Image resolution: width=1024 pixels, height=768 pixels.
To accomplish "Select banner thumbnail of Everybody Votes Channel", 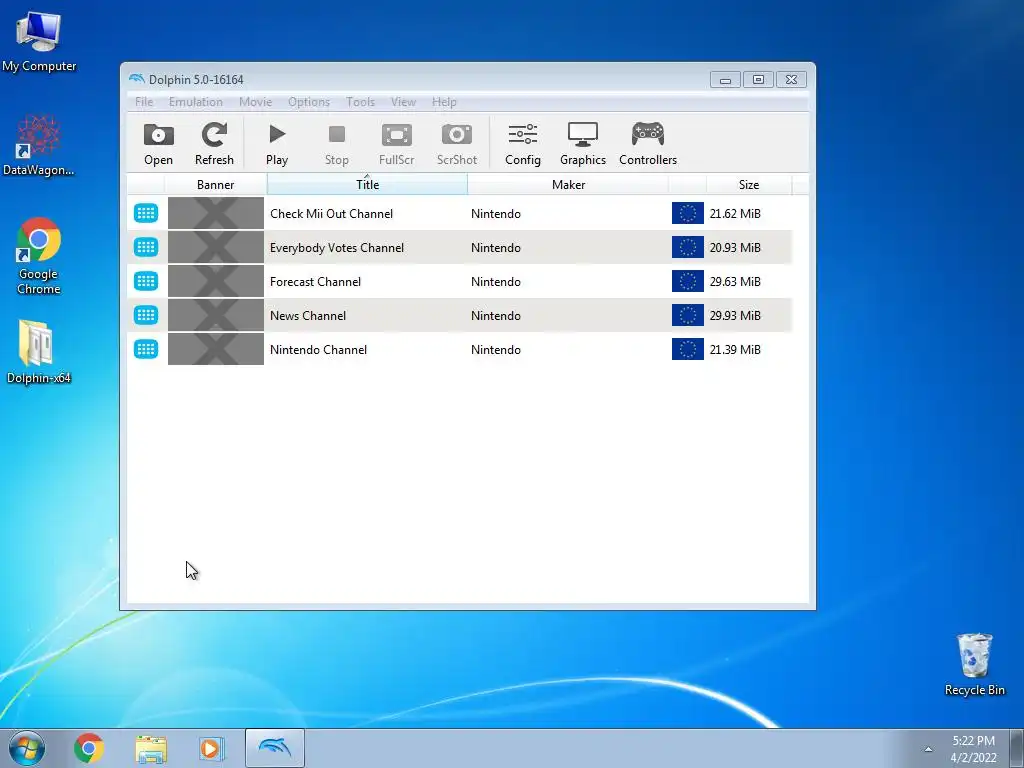I will [216, 247].
